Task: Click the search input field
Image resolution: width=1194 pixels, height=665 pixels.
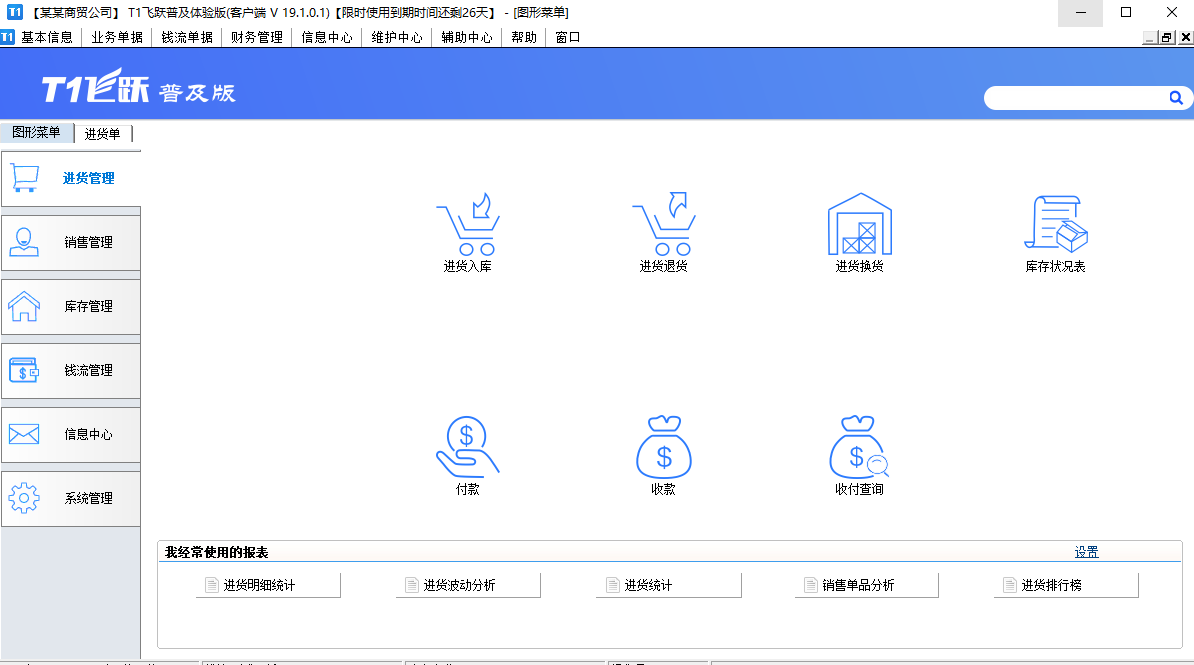Action: pyautogui.click(x=1075, y=98)
